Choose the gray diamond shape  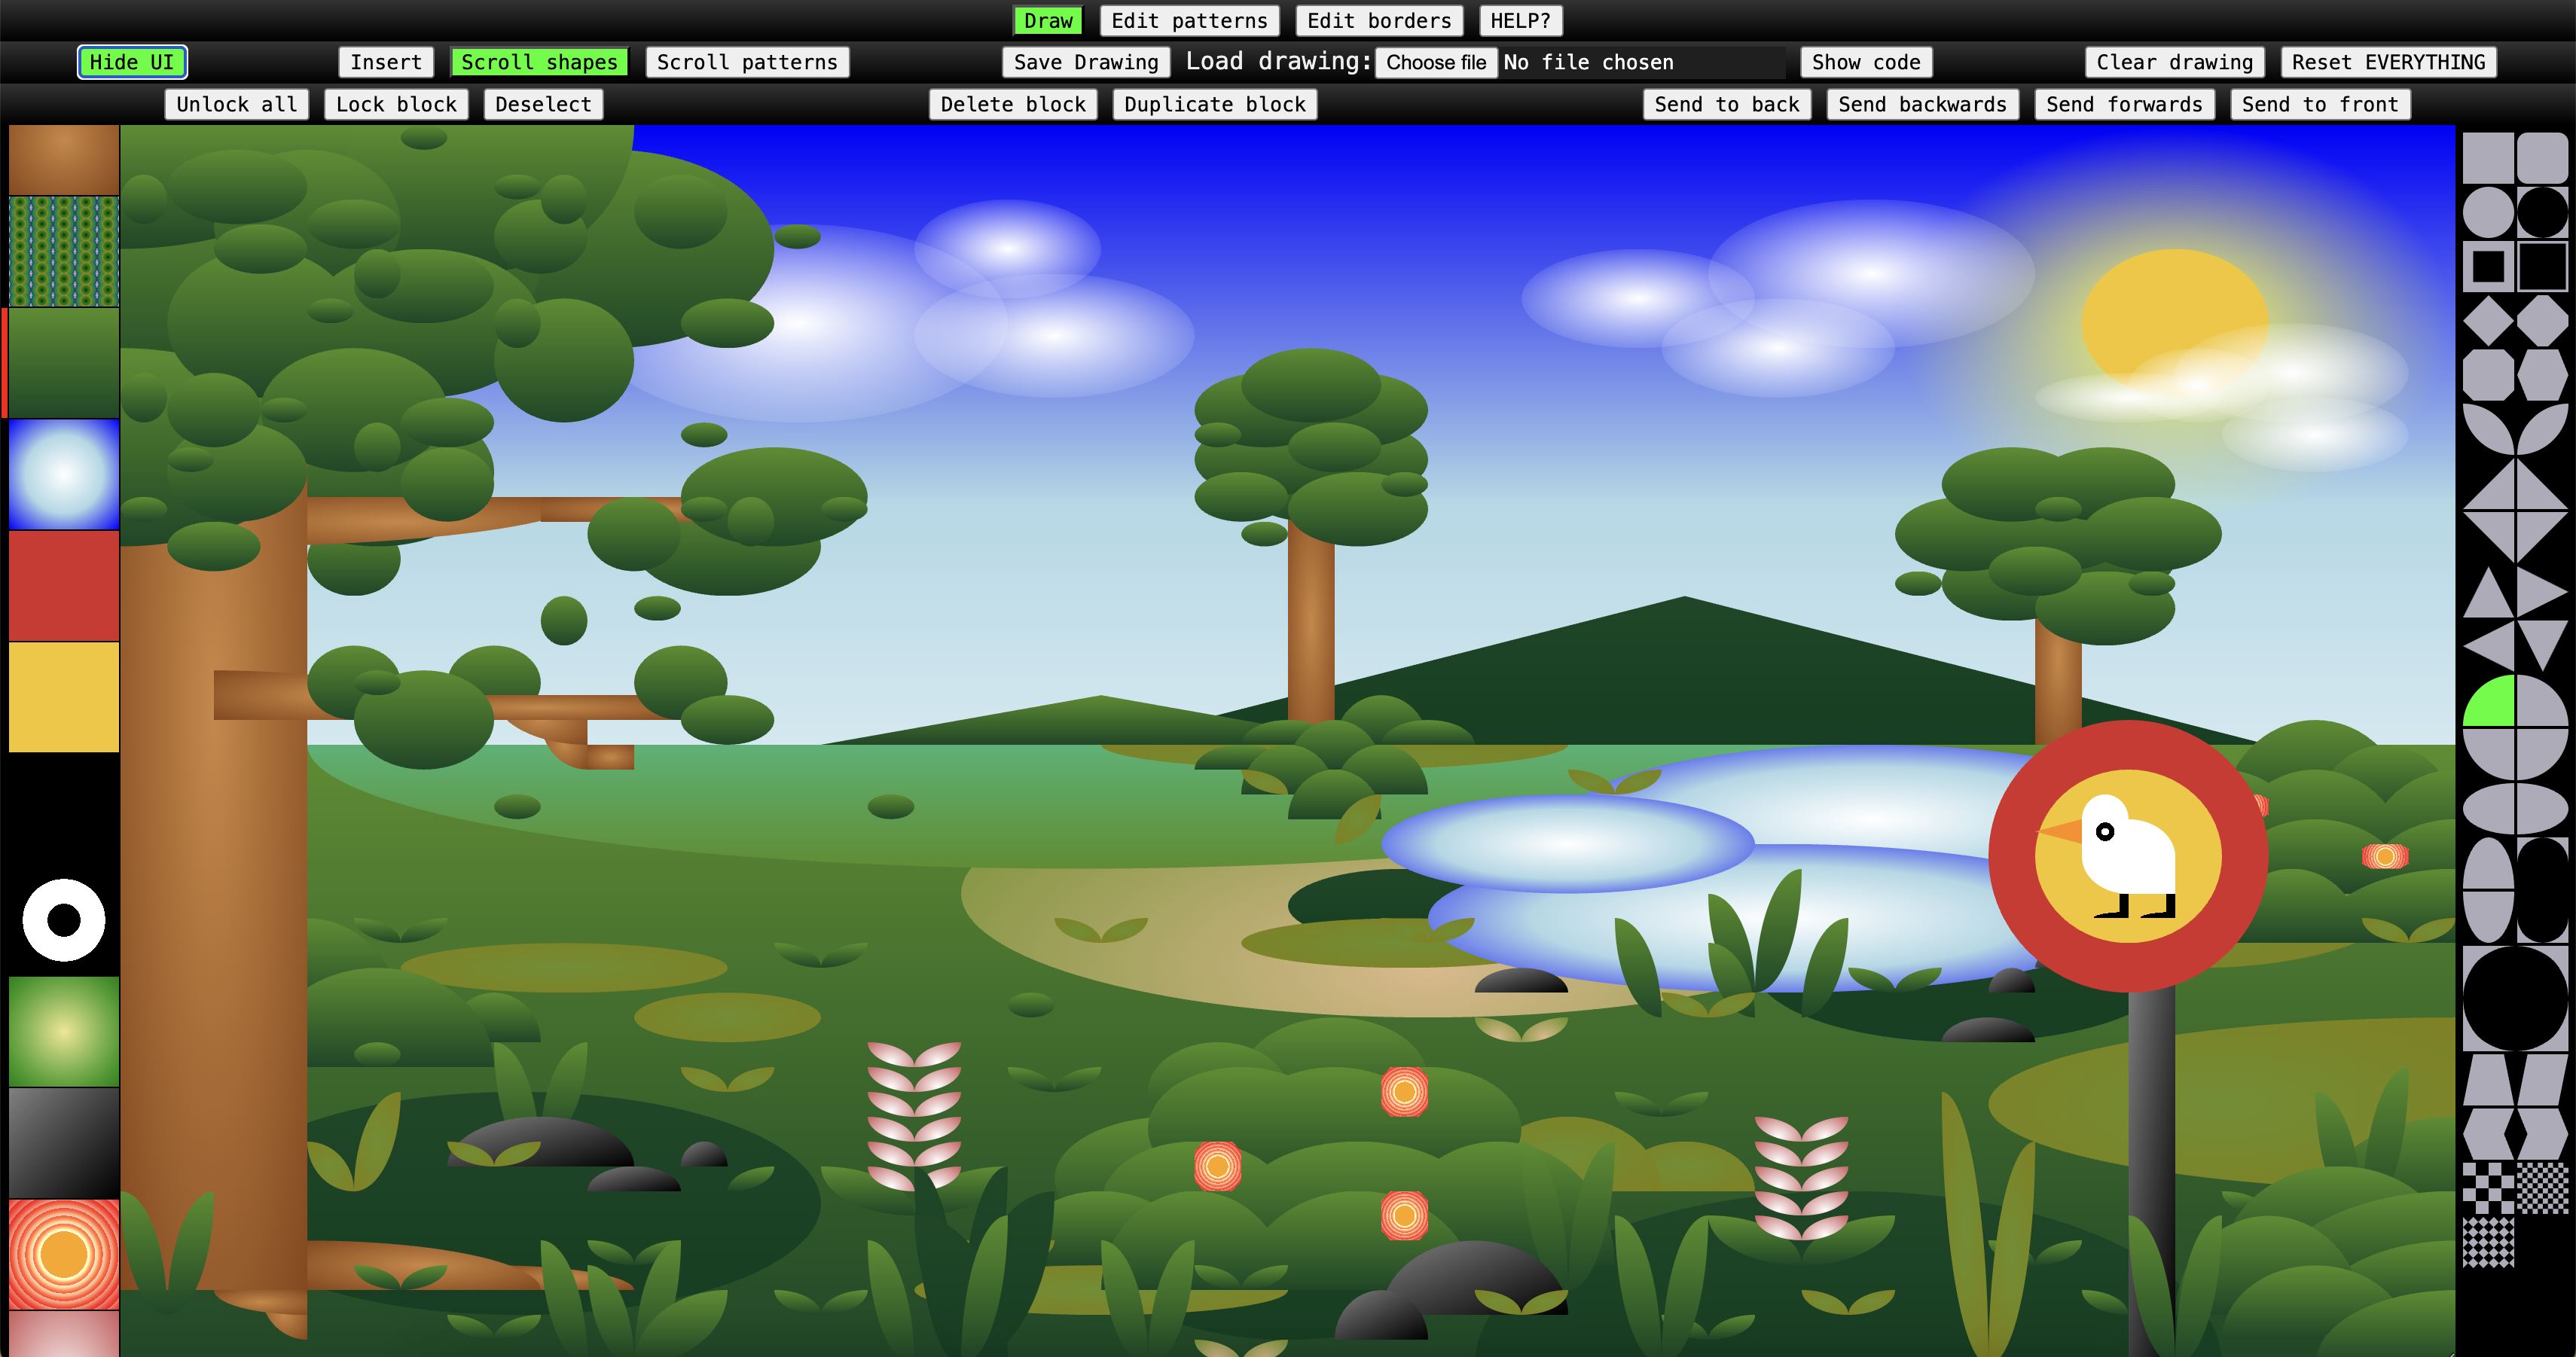coord(2487,321)
